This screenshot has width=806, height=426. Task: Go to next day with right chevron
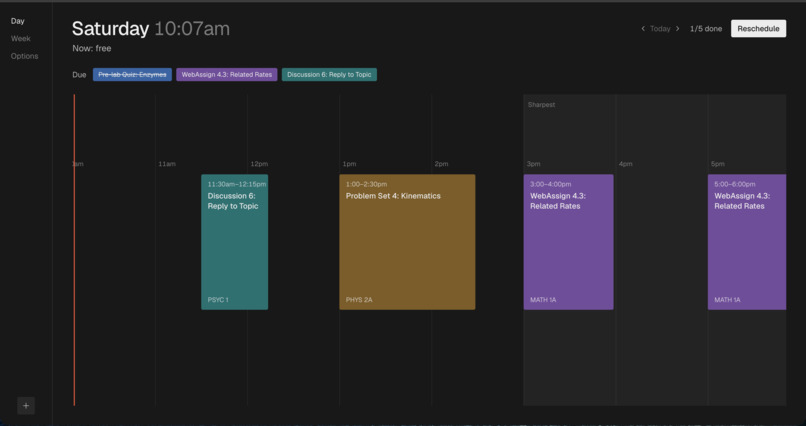[x=677, y=29]
